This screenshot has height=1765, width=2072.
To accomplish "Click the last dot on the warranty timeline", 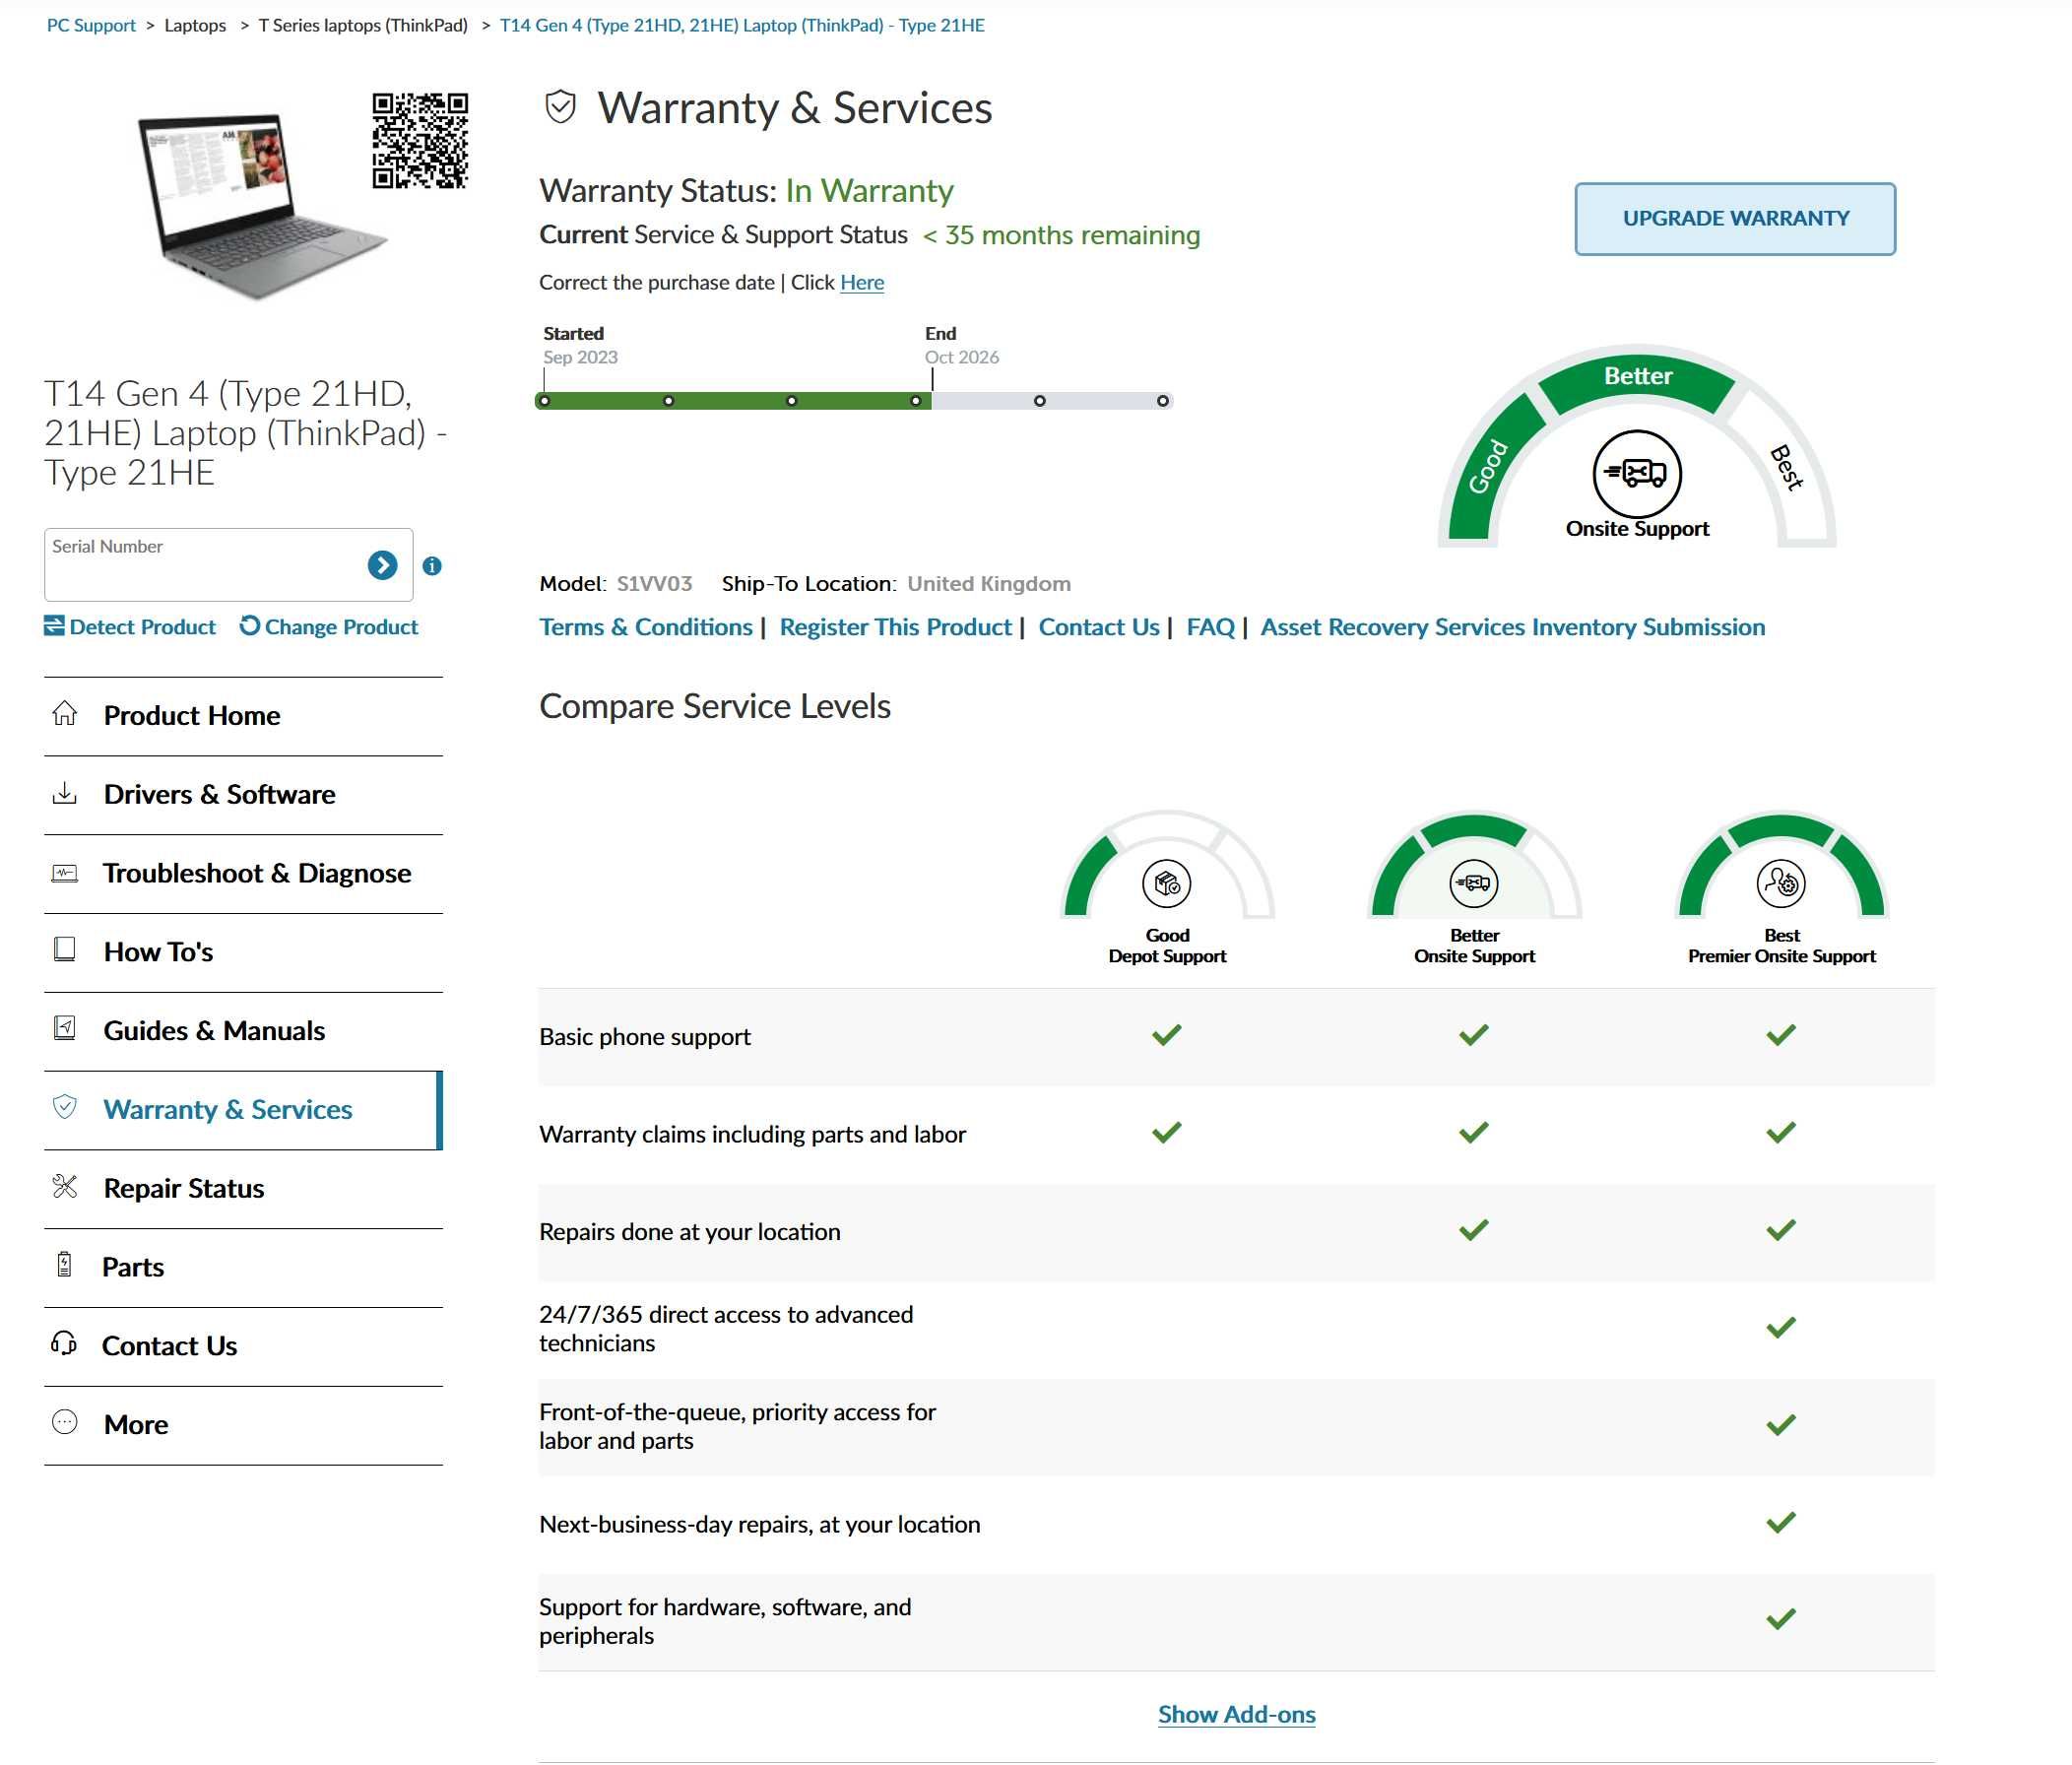I will [1162, 401].
